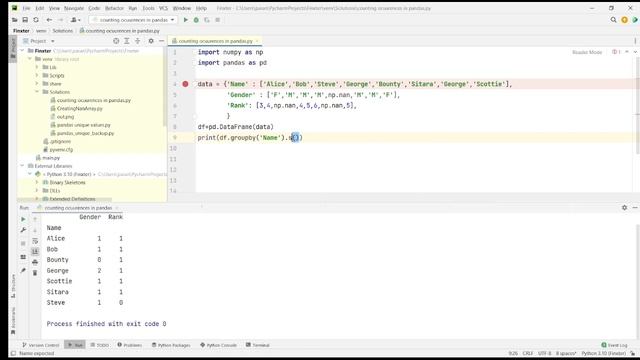Open the File menu
This screenshot has width=640, height=360.
[x=27, y=8]
